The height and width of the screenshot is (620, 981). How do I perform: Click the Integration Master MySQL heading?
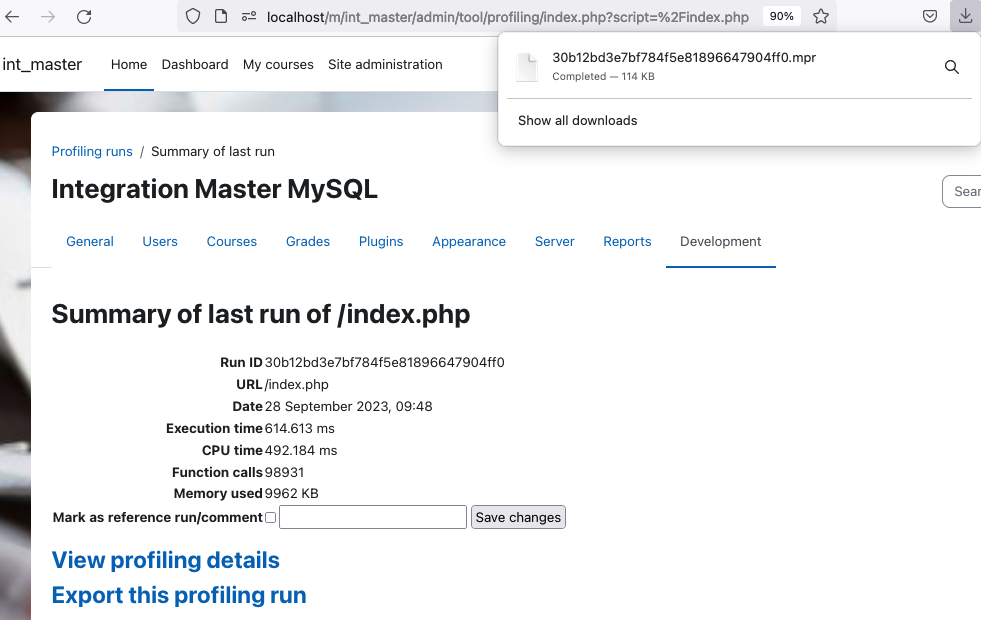point(215,189)
